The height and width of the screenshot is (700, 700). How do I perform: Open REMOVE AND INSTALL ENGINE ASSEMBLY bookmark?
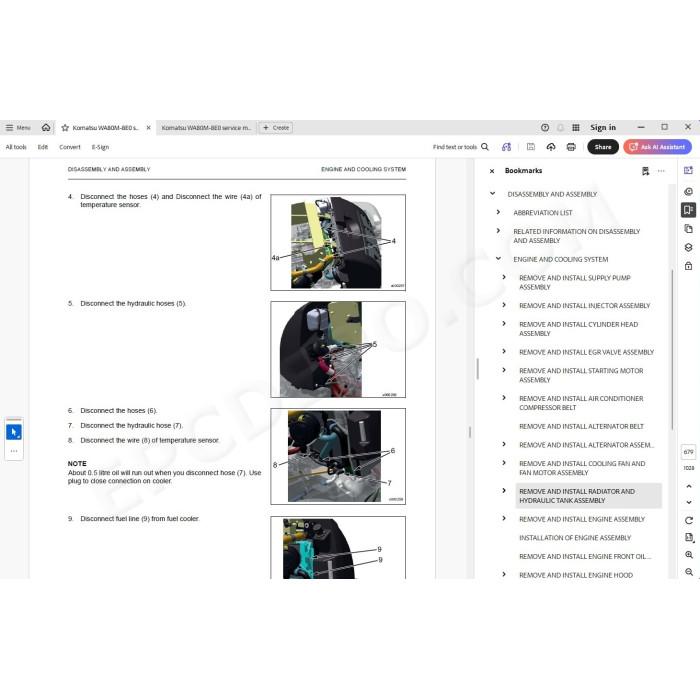pos(582,519)
